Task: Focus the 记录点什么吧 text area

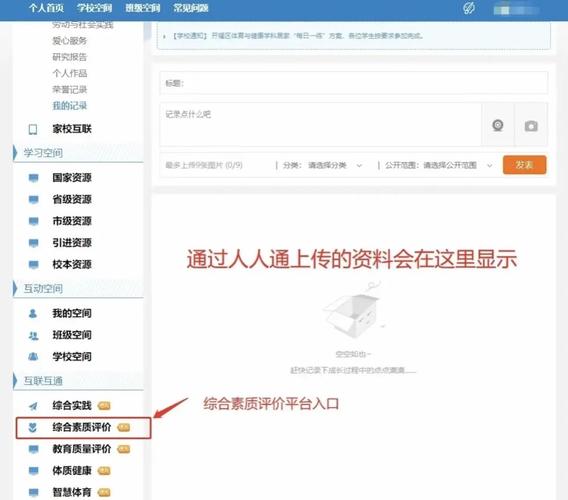Action: click(x=321, y=124)
